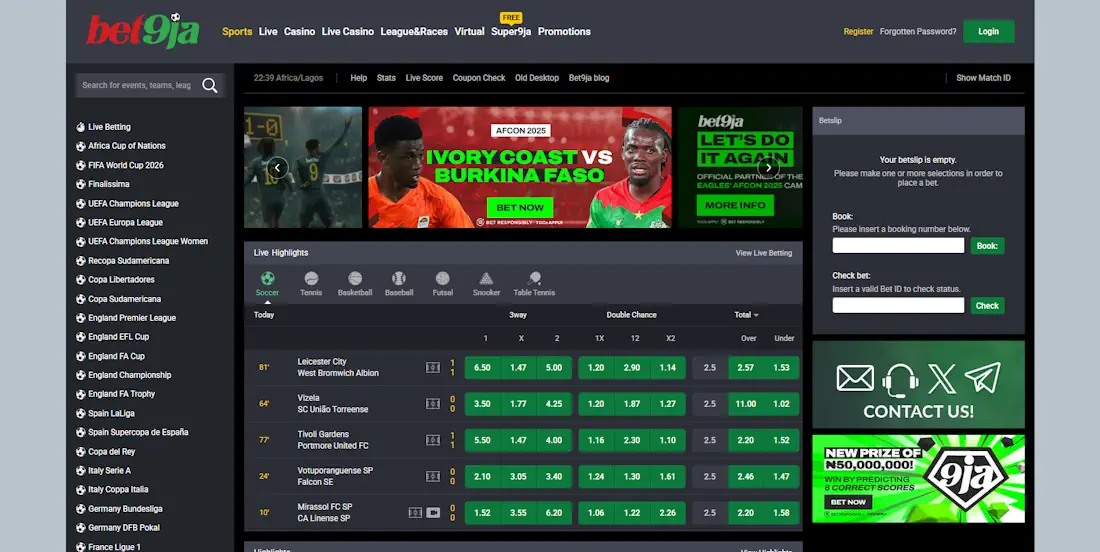Open pitch tracker icon for Votuporanguense SP match
Image resolution: width=1100 pixels, height=552 pixels.
pos(433,476)
